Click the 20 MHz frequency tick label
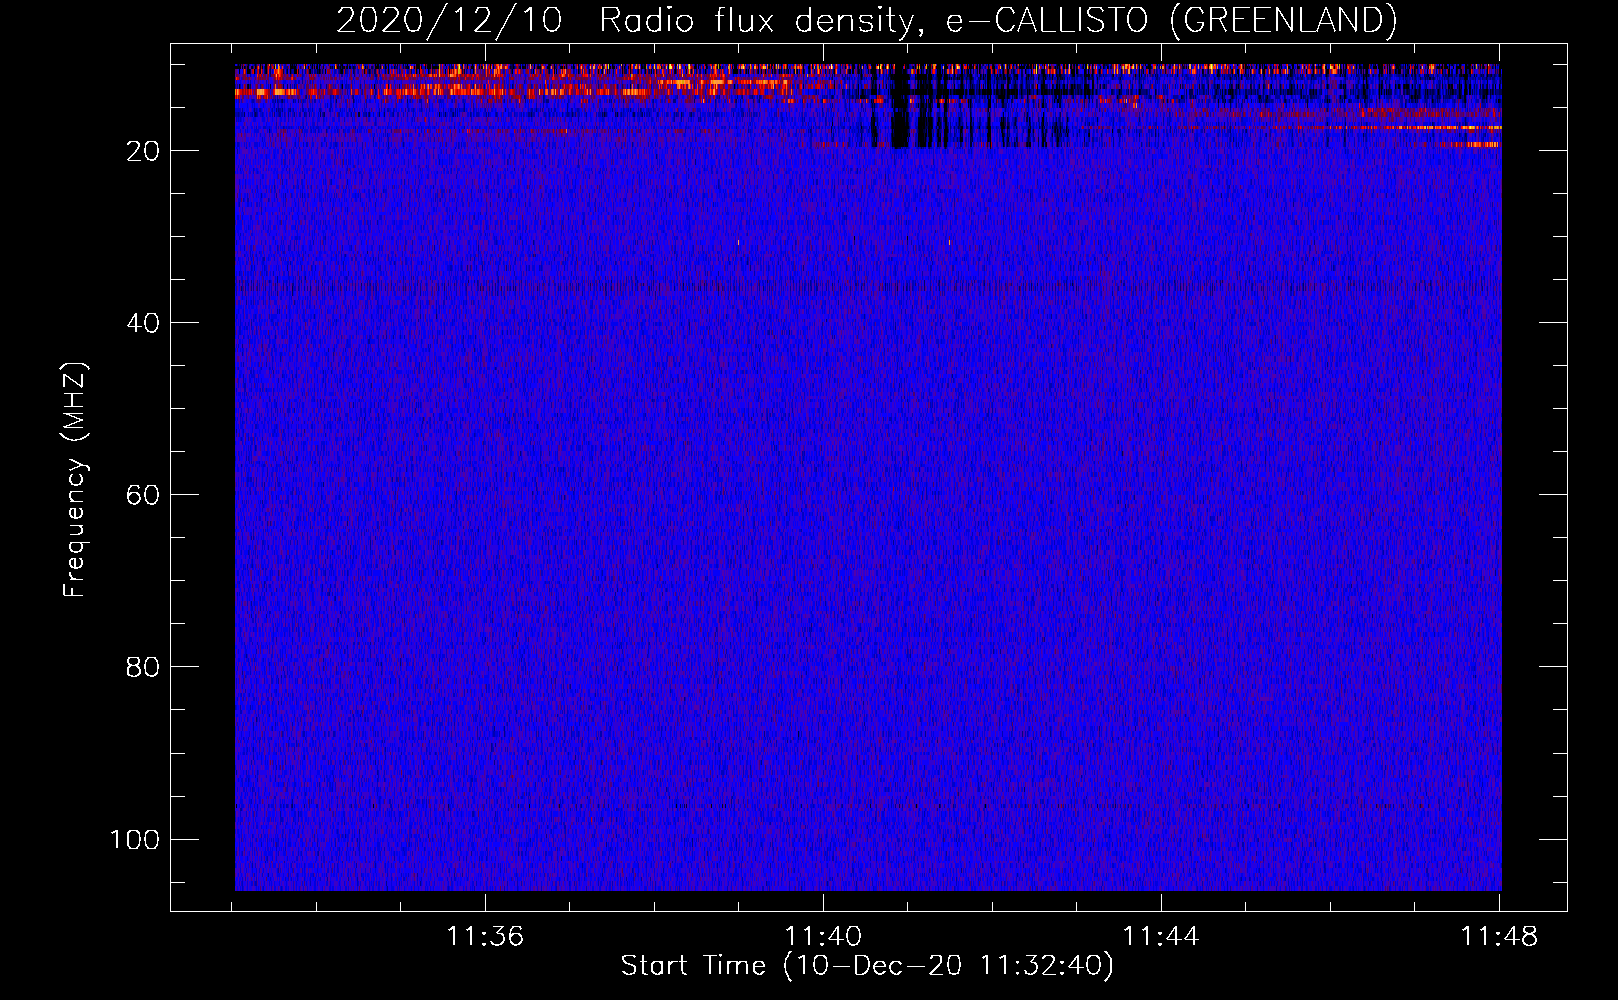The width and height of the screenshot is (1618, 1000). [143, 151]
